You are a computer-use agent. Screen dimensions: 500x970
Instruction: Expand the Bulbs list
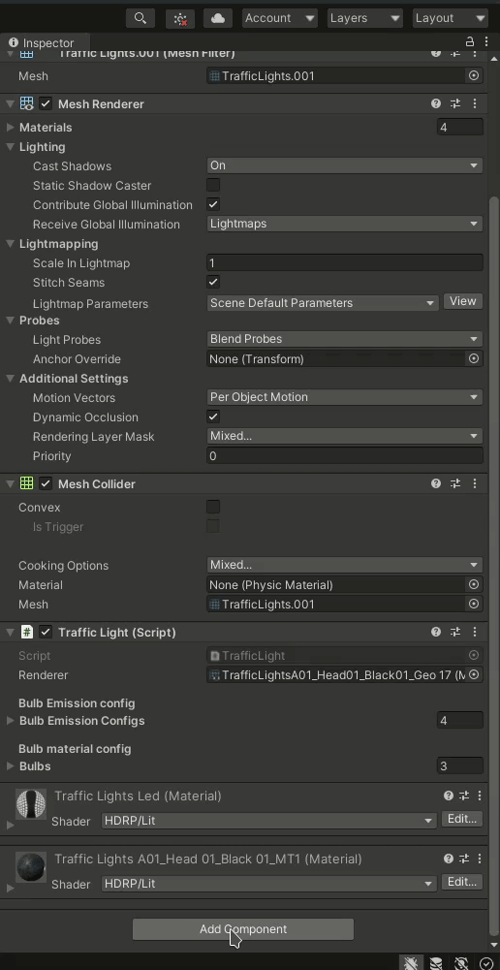tap(11, 766)
